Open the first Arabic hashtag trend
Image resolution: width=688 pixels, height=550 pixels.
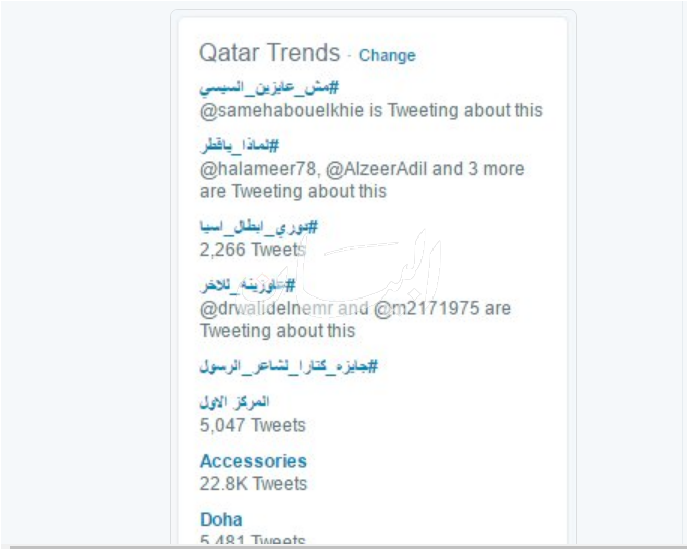(269, 87)
